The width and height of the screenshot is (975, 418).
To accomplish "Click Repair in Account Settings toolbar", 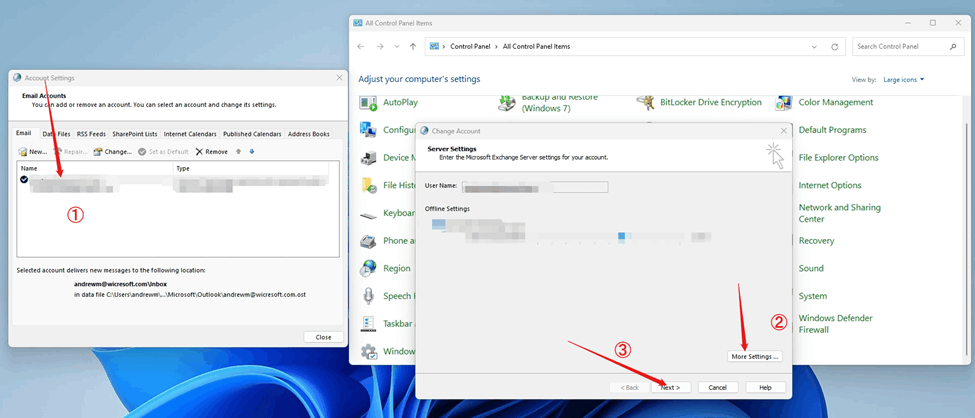I will 71,152.
